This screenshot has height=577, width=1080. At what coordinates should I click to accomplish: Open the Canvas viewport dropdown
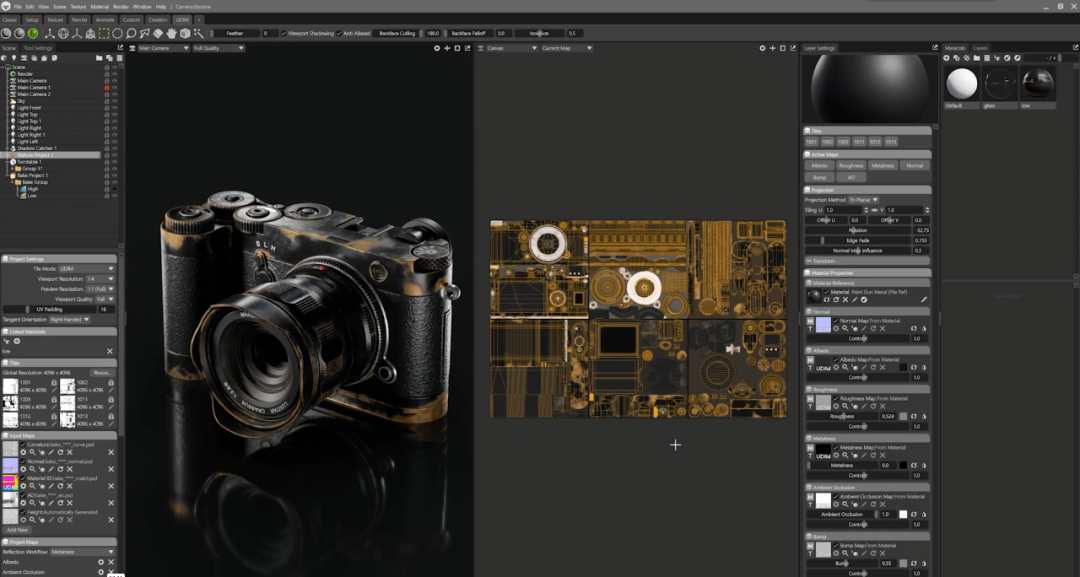[x=512, y=48]
